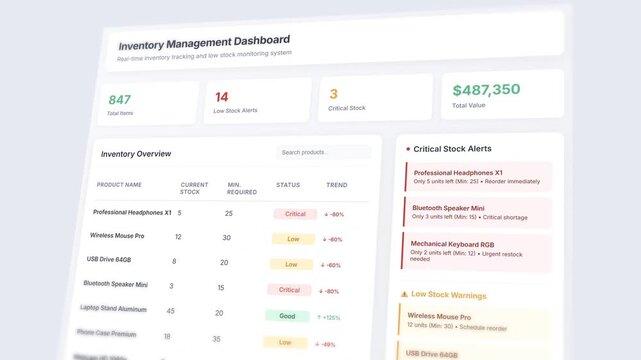The height and width of the screenshot is (360, 641).
Task: Open the Wireless Mouse Pro low stock warning
Action: tap(475, 322)
